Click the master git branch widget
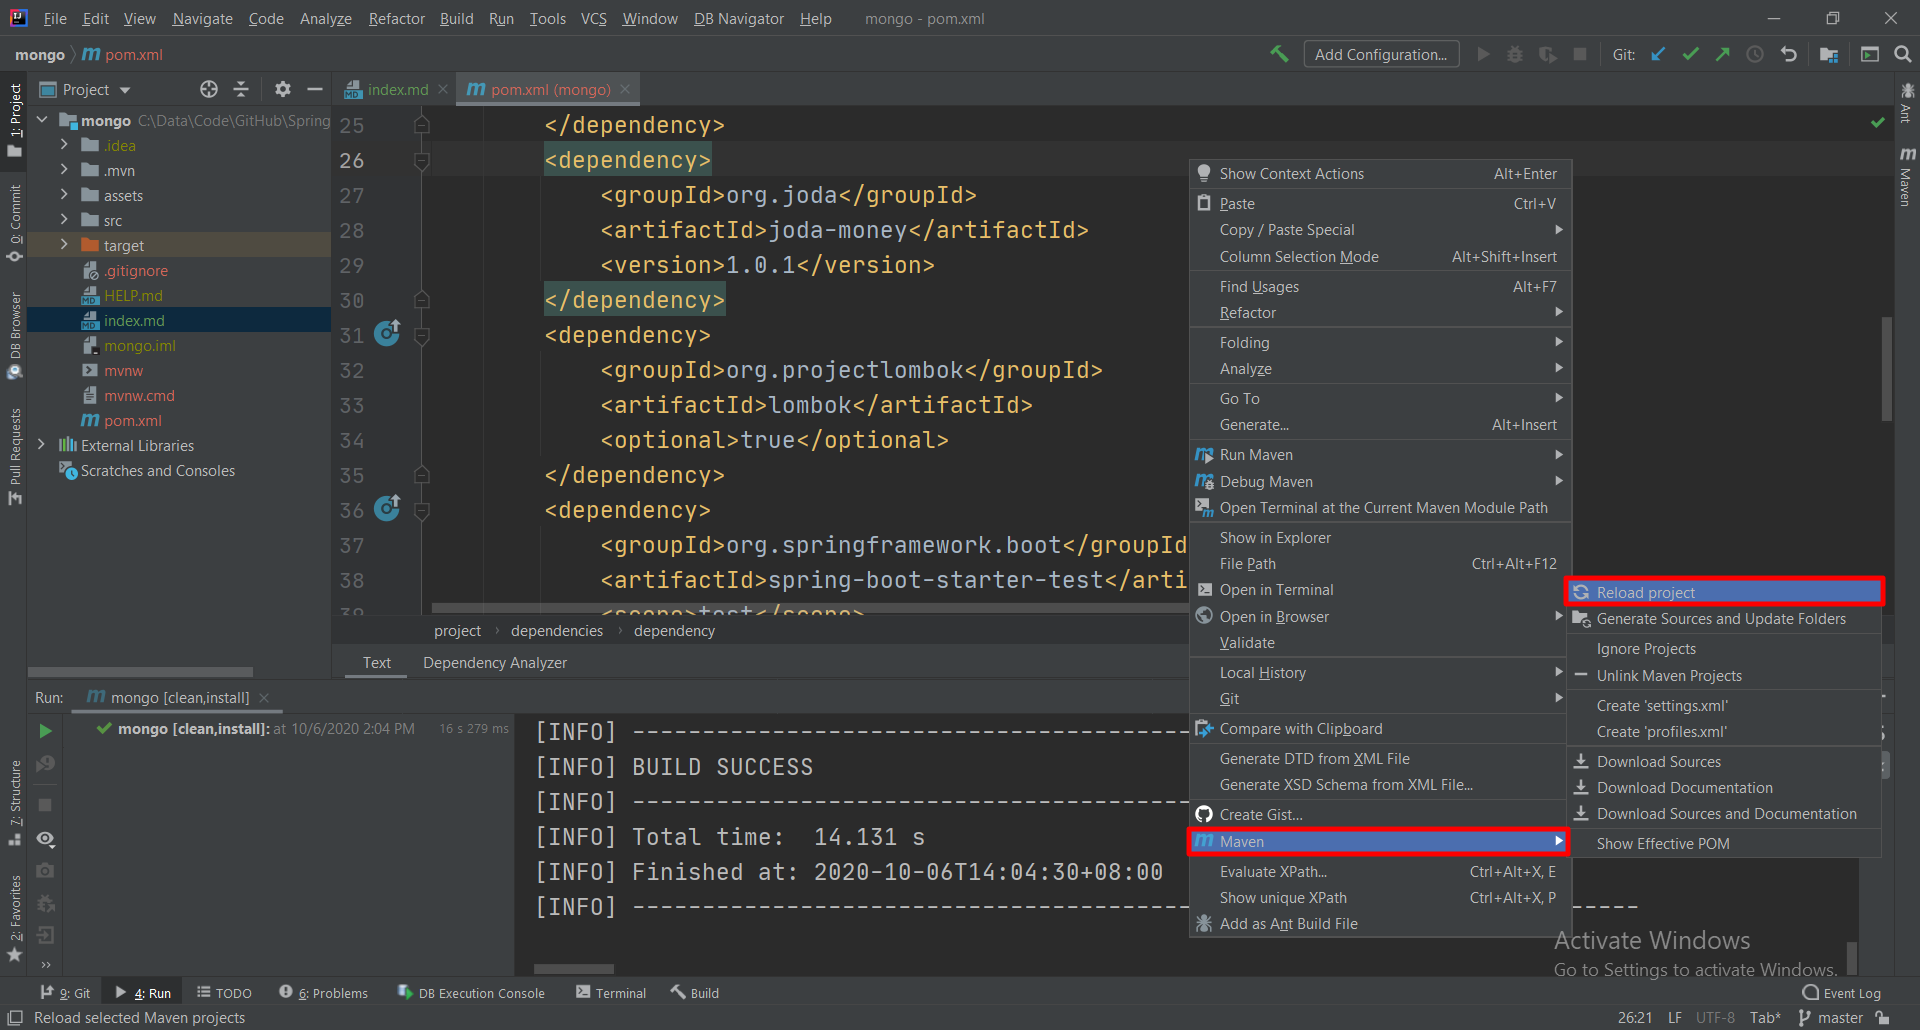Image resolution: width=1920 pixels, height=1030 pixels. click(x=1830, y=1018)
